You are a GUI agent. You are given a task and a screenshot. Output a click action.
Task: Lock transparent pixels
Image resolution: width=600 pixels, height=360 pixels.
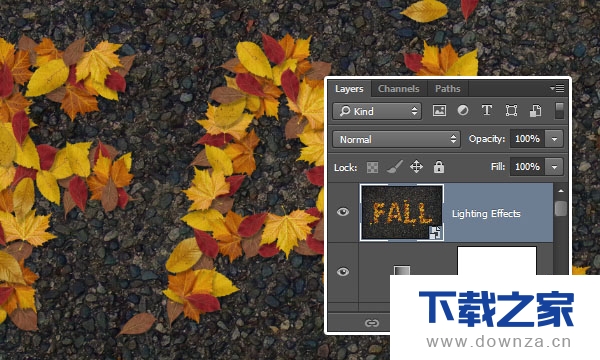pyautogui.click(x=372, y=167)
